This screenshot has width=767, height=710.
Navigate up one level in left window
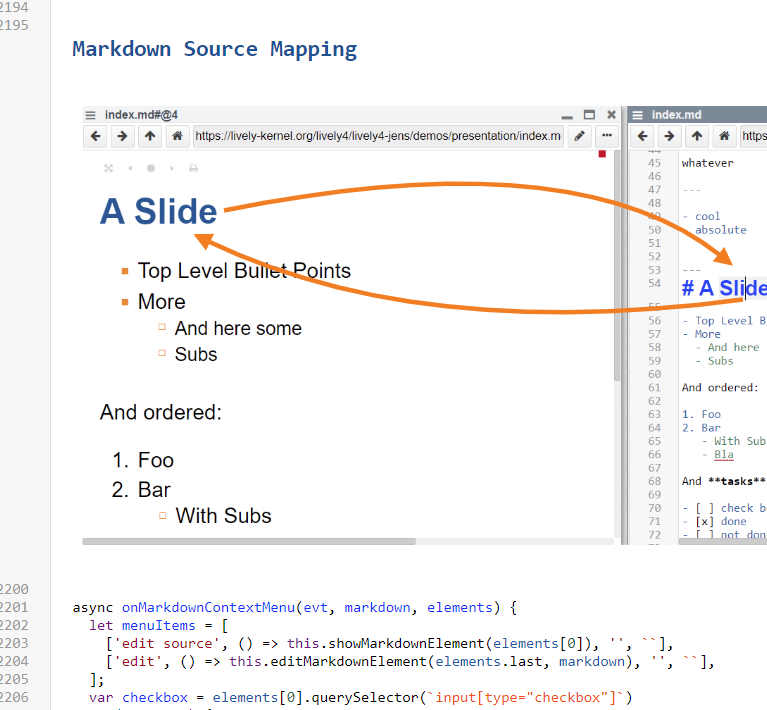(149, 136)
